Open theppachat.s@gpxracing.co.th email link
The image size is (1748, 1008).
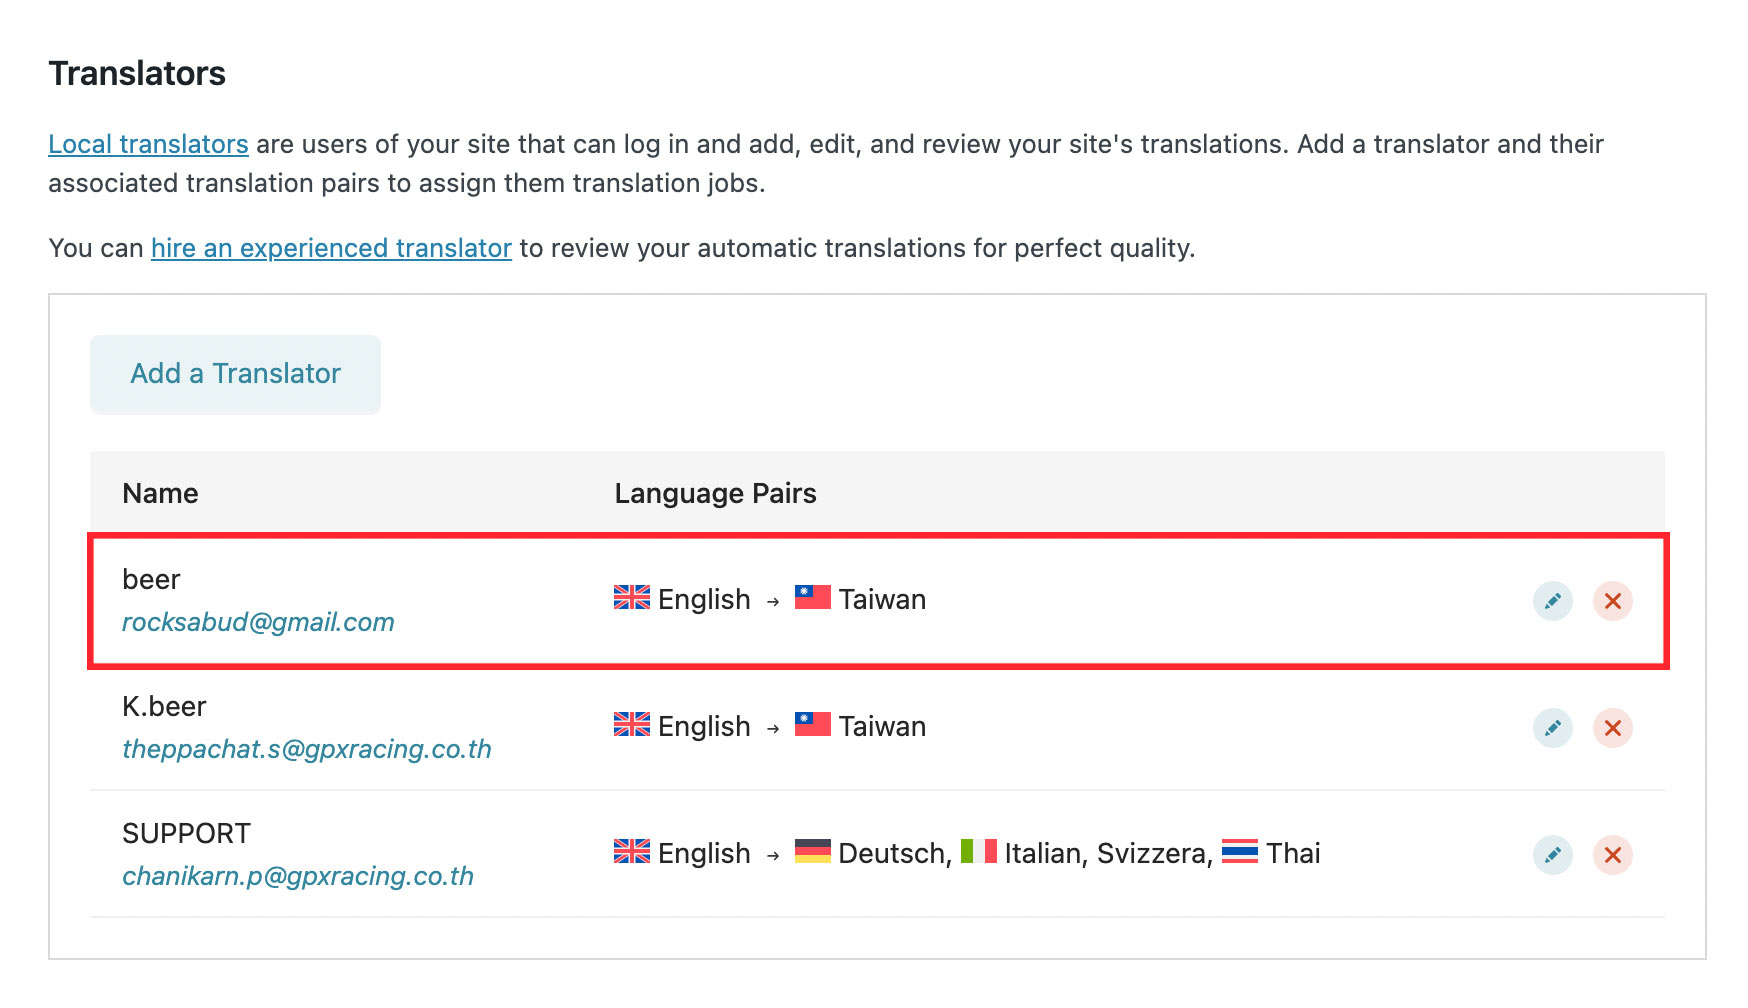(307, 749)
